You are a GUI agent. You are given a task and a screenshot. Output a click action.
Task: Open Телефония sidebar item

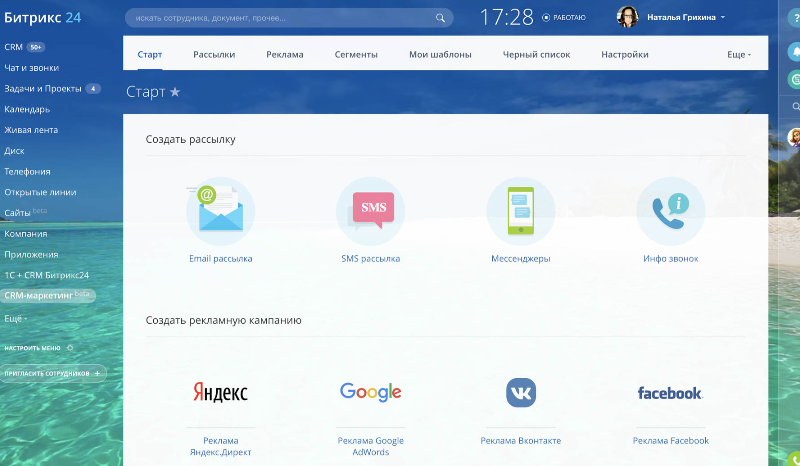point(27,171)
